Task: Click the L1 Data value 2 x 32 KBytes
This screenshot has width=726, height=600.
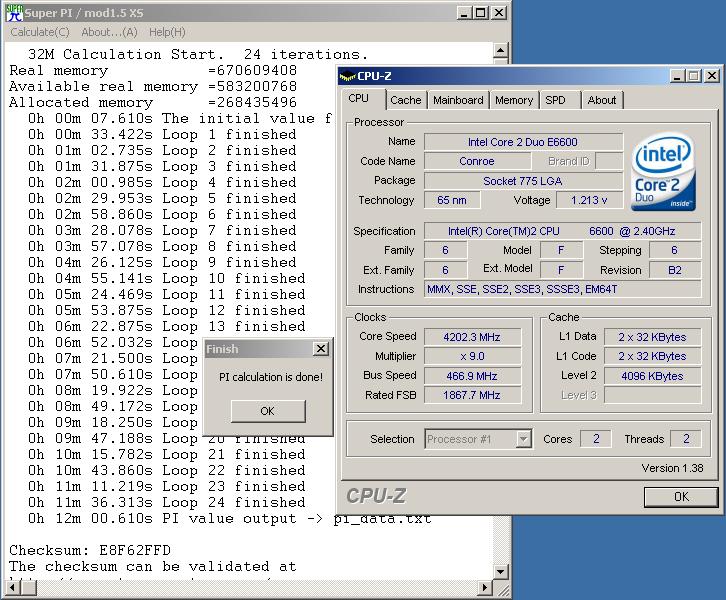Action: pyautogui.click(x=652, y=337)
